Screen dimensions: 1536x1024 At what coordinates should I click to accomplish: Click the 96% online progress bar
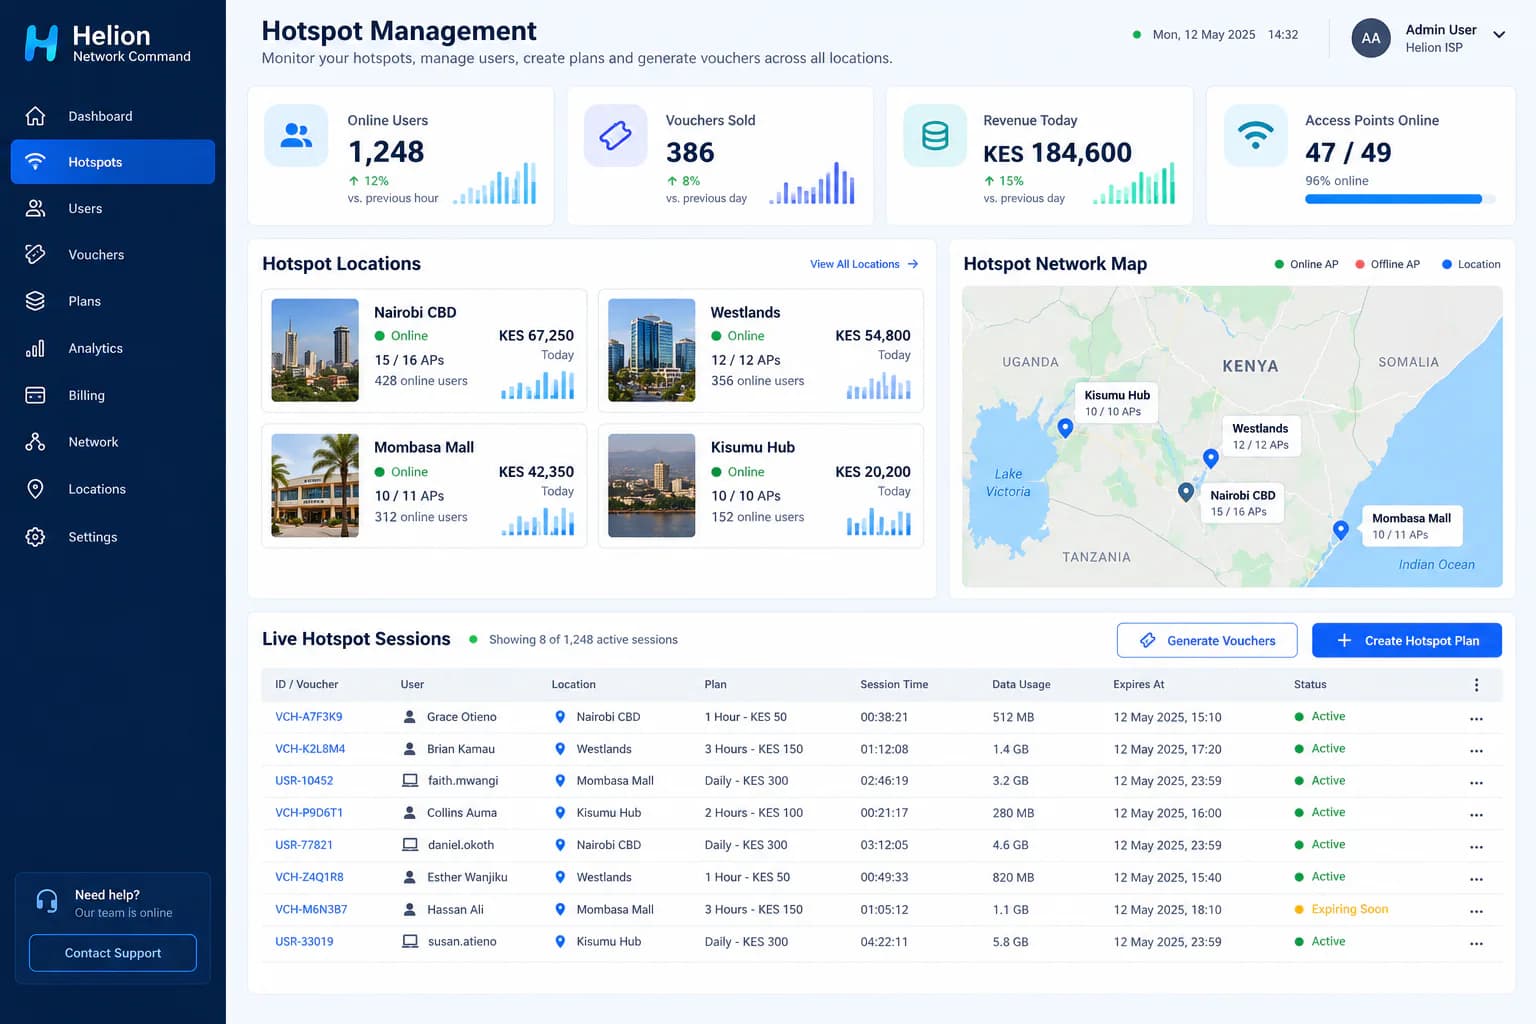pos(1400,199)
